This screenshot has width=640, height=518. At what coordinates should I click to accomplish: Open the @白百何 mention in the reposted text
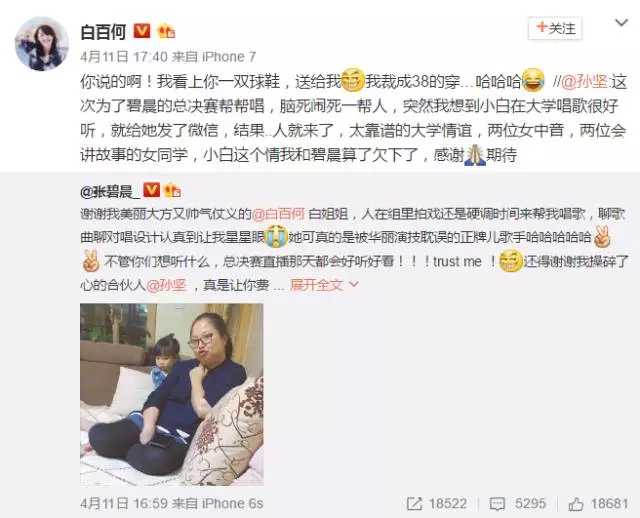(278, 214)
